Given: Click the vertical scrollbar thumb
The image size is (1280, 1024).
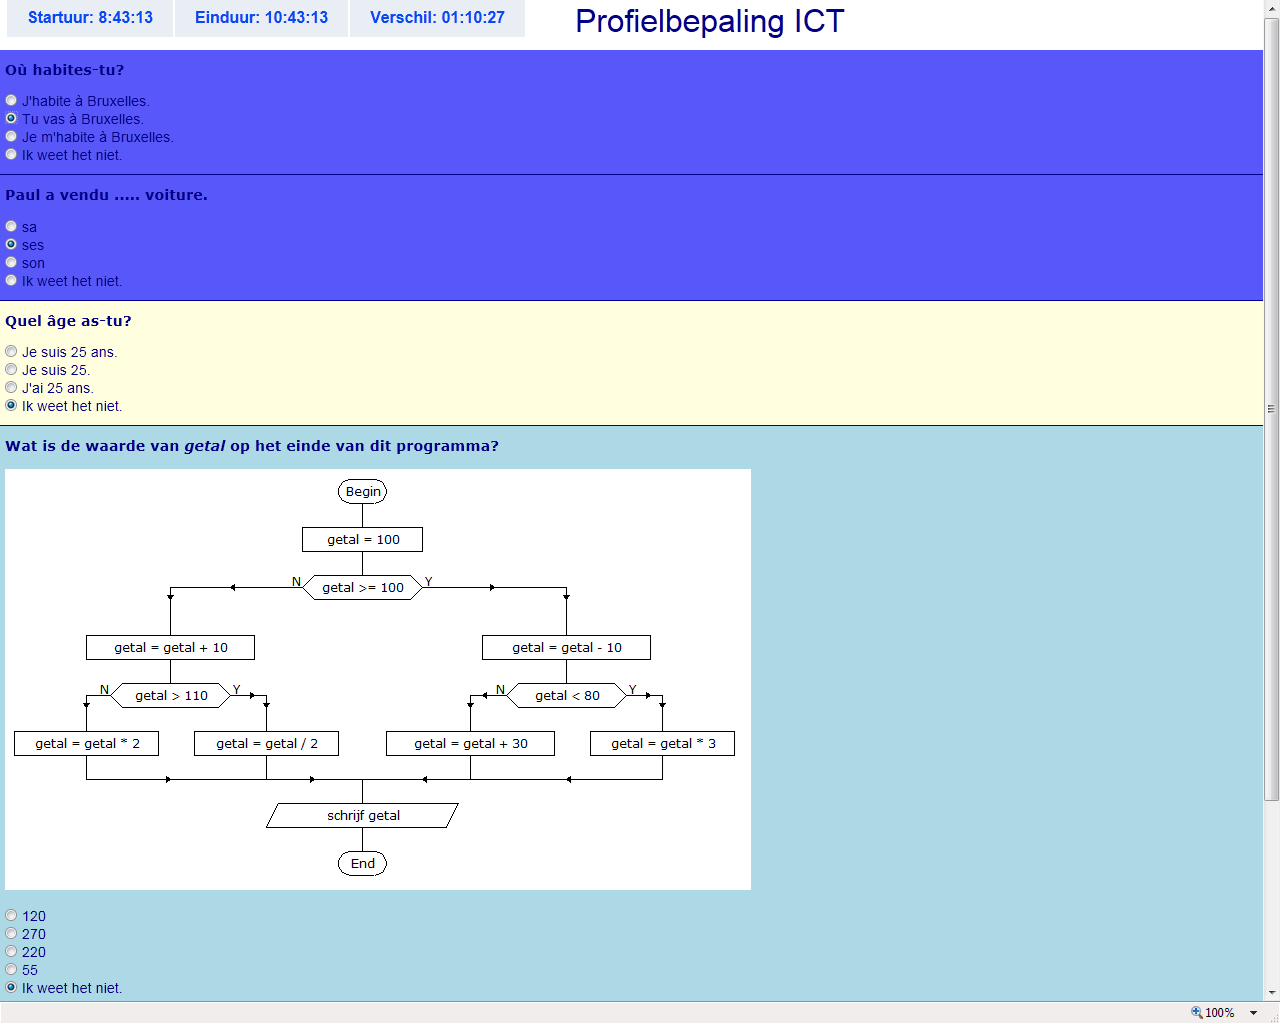Looking at the screenshot, I should [1271, 408].
